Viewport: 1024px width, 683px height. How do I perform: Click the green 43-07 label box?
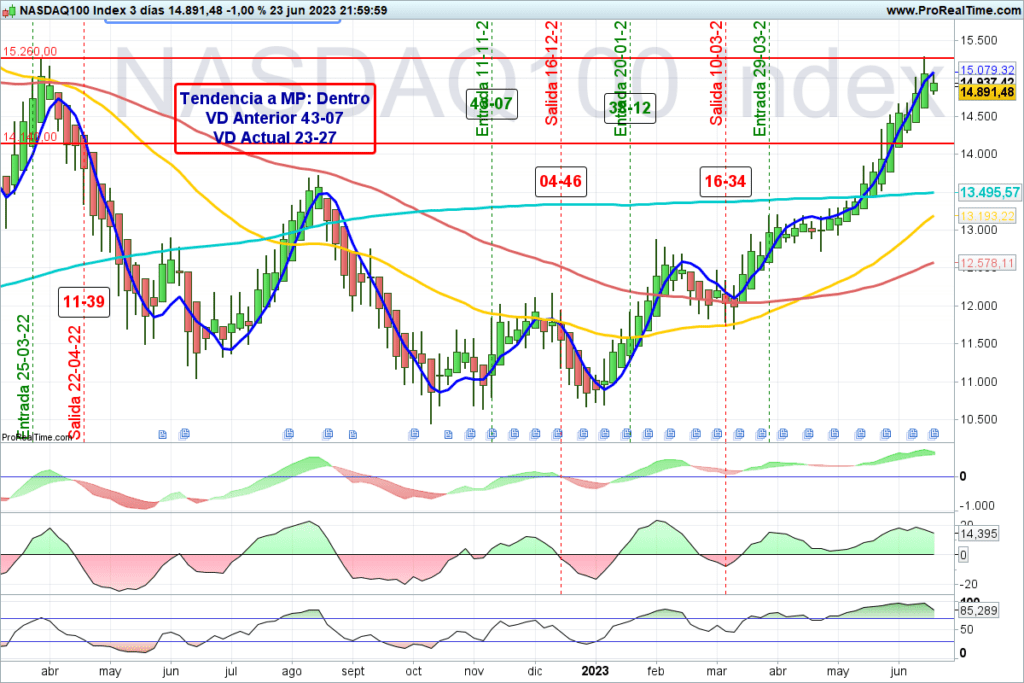click(492, 104)
